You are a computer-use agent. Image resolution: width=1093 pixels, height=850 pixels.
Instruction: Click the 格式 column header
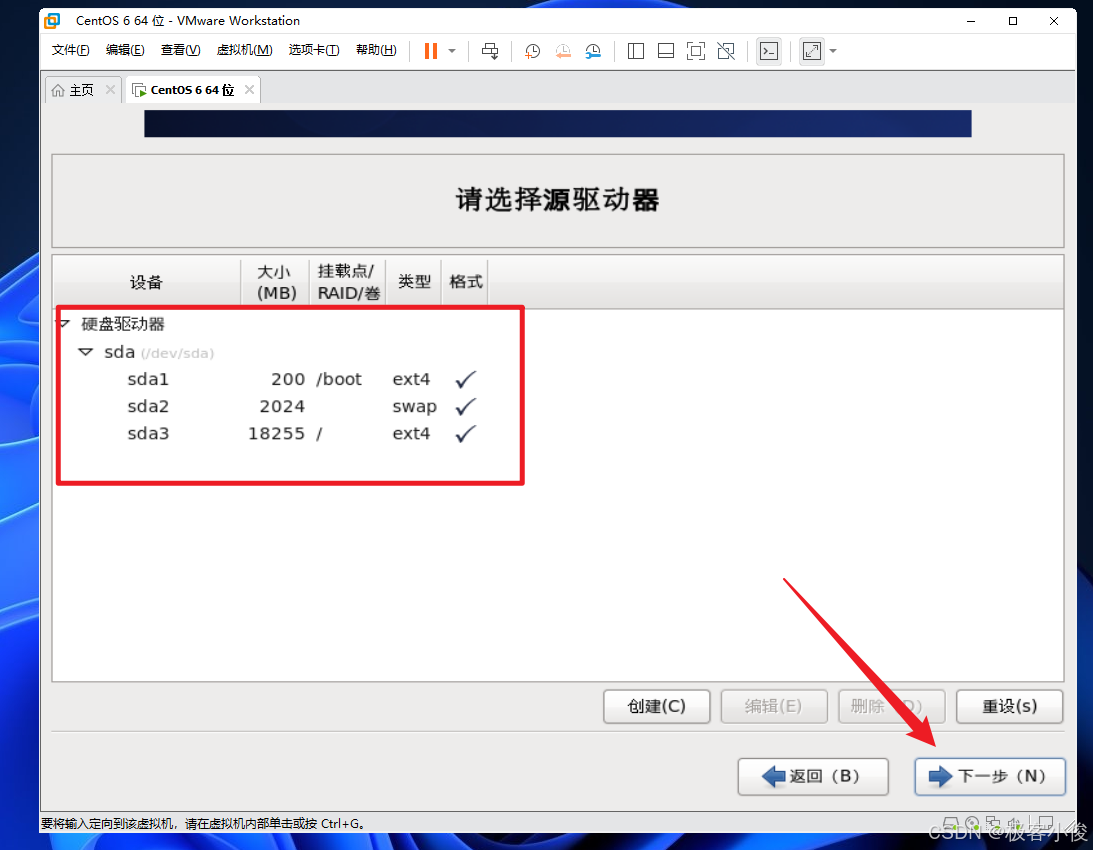click(x=466, y=282)
